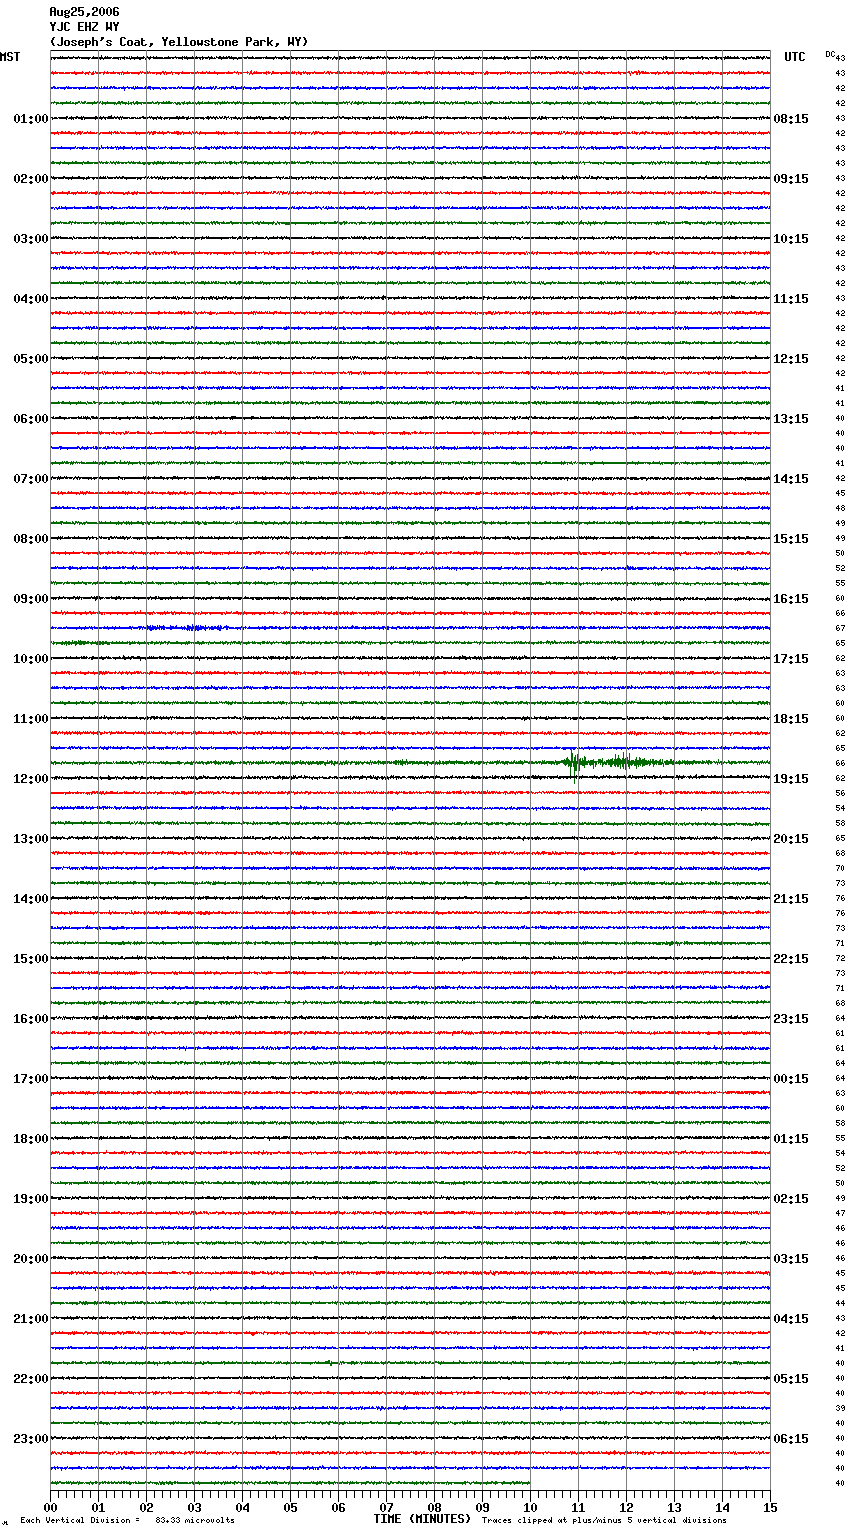Click the '03:00' MST hour label
The height and width of the screenshot is (1534, 850).
click(x=31, y=239)
